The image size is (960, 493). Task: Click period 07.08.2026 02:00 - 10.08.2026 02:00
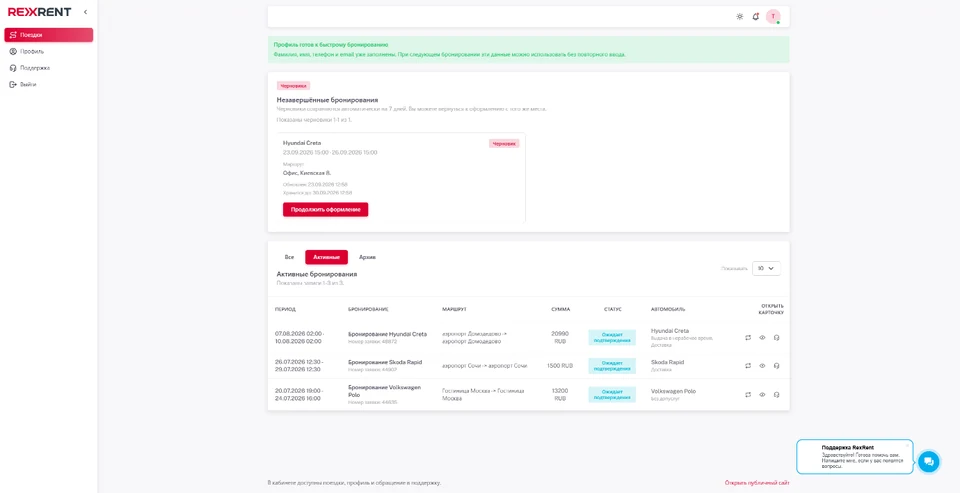[300, 337]
